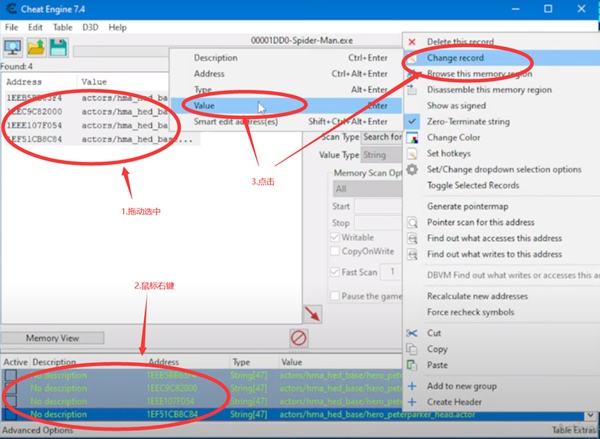Viewport: 600px width, 439px height.
Task: Open the Table menu
Action: 62,27
